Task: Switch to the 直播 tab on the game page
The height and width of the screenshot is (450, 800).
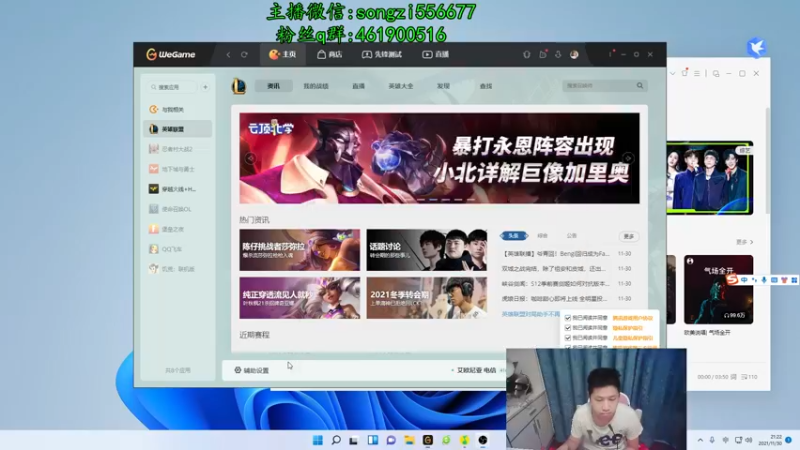Action: coord(359,86)
